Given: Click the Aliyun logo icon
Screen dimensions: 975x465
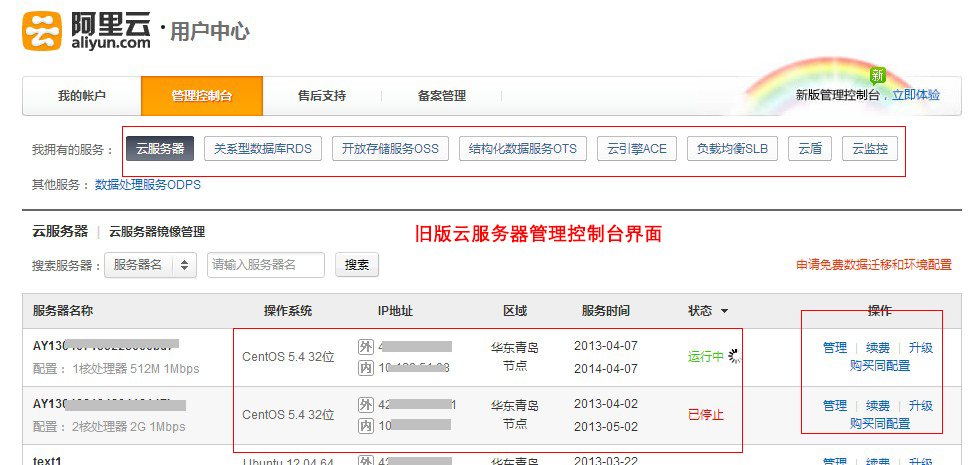Looking at the screenshot, I should tap(42, 31).
